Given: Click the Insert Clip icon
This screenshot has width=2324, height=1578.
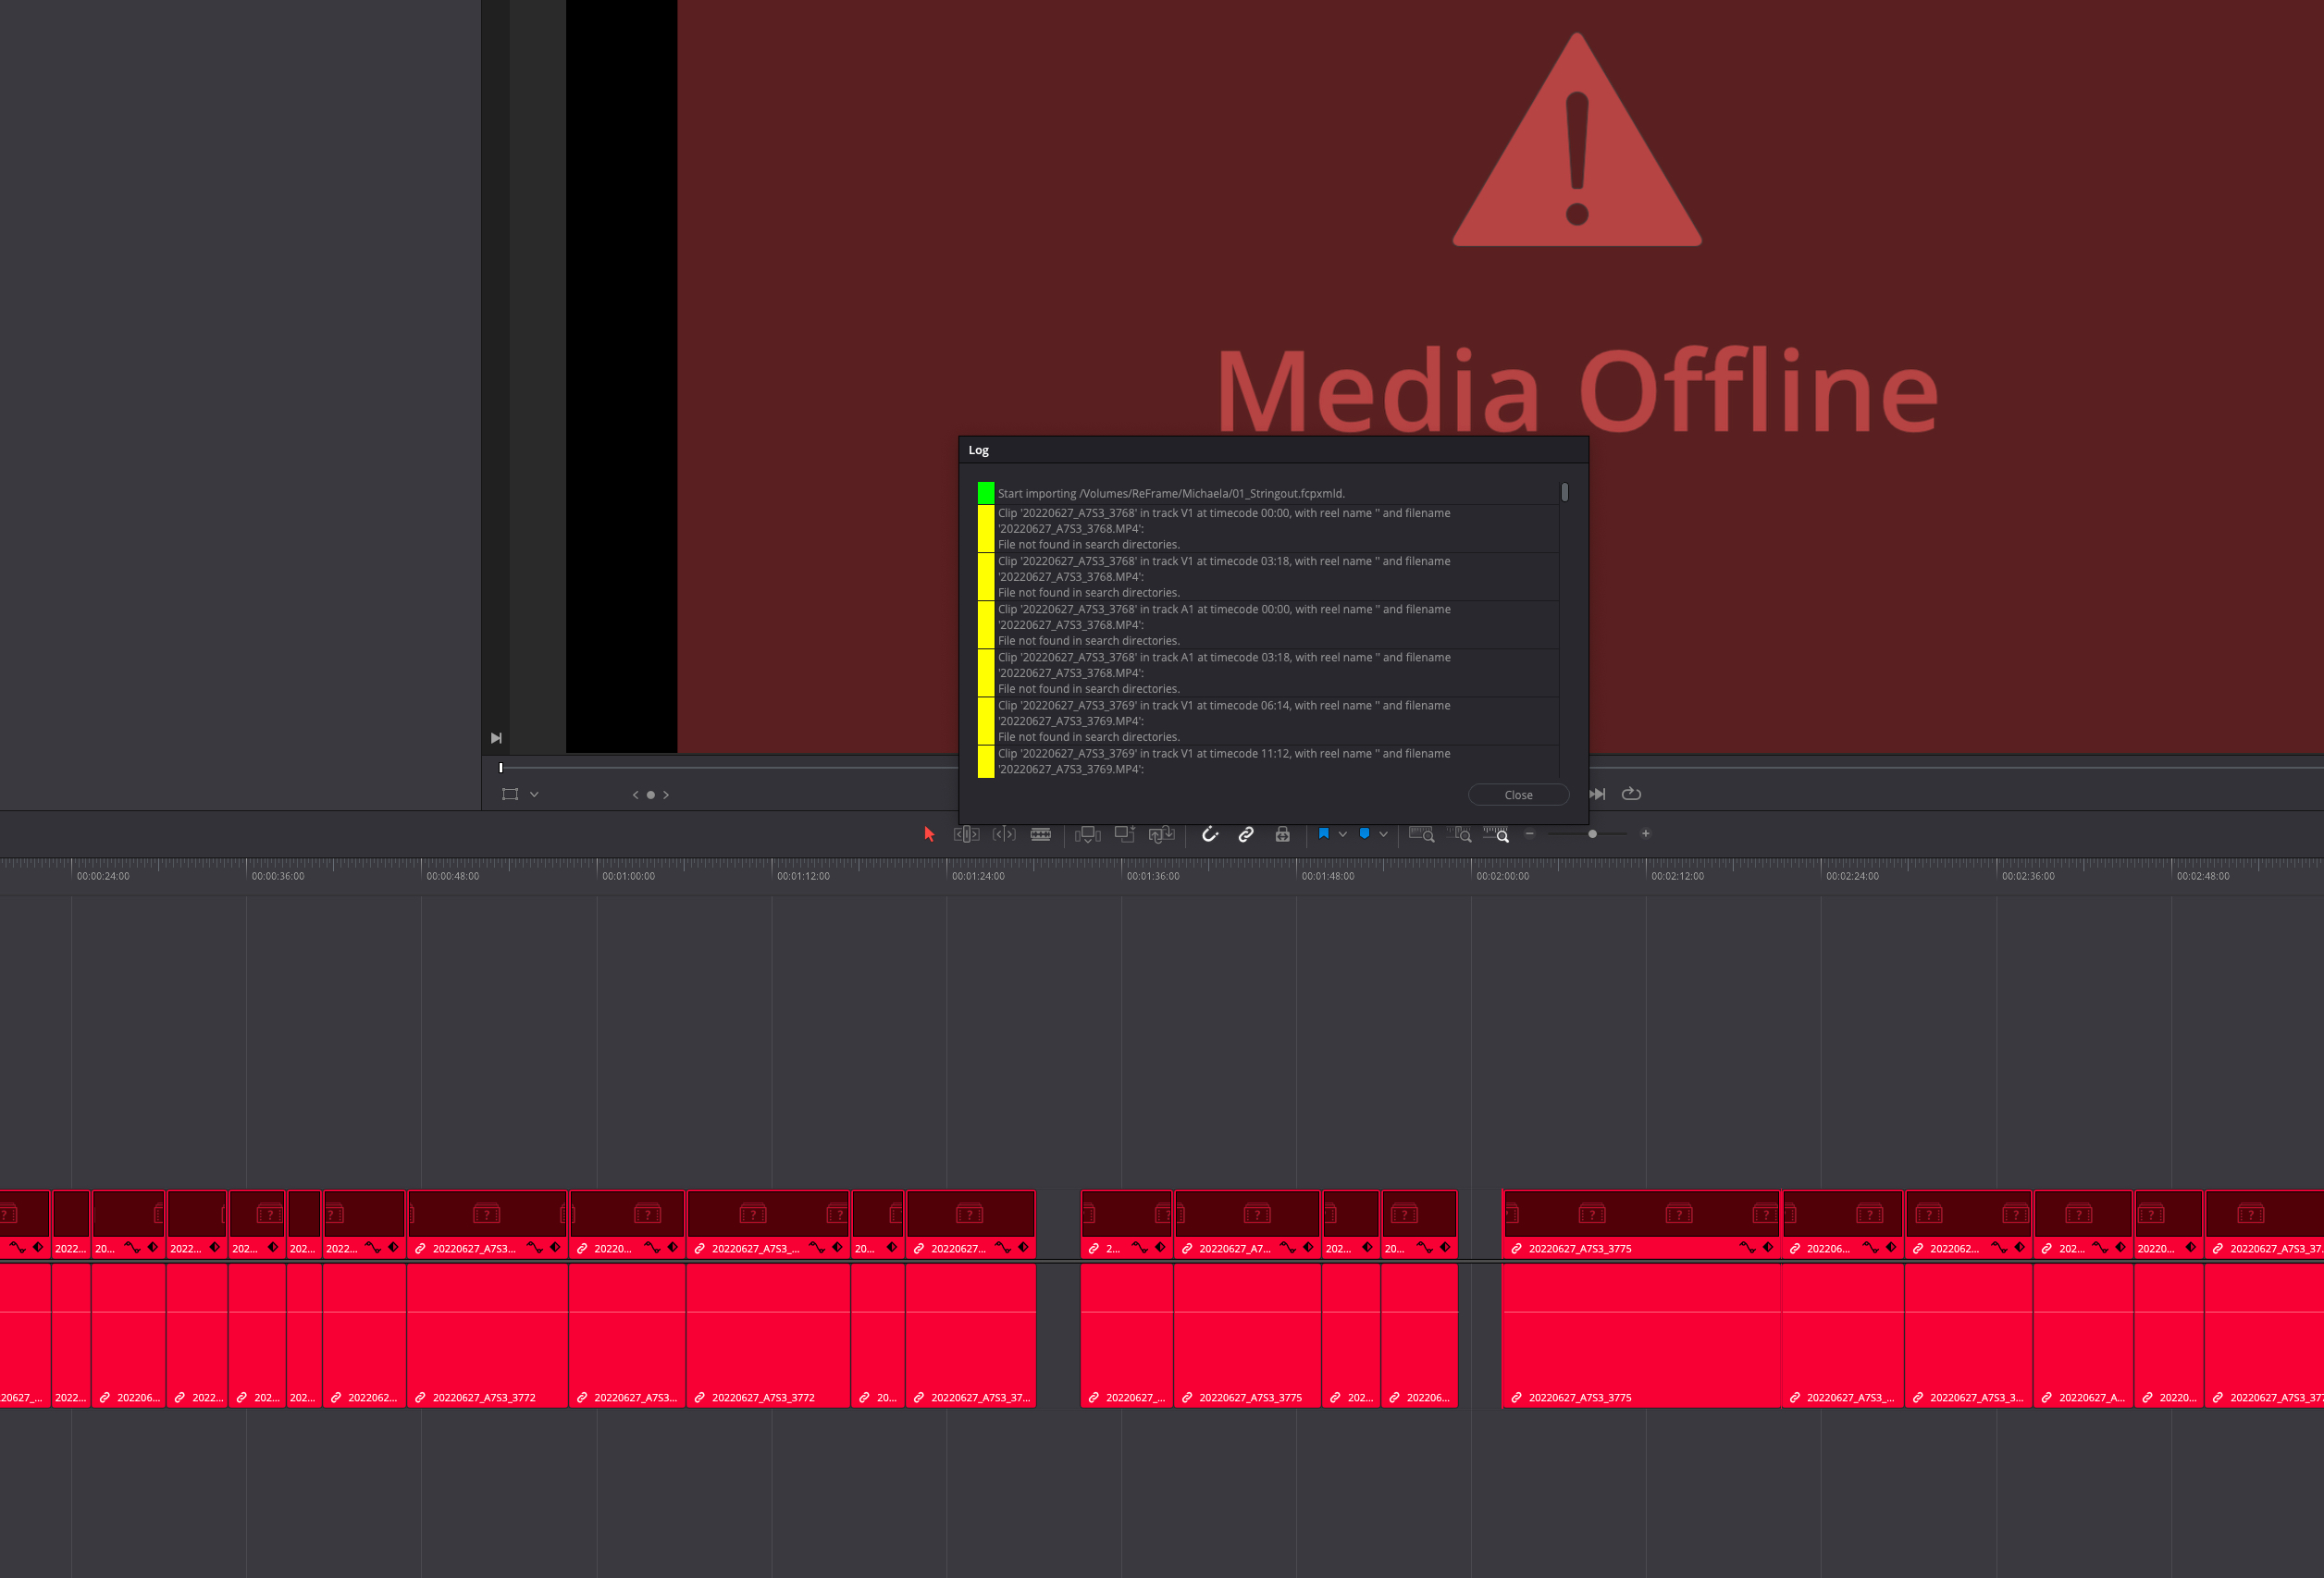Looking at the screenshot, I should point(1088,834).
